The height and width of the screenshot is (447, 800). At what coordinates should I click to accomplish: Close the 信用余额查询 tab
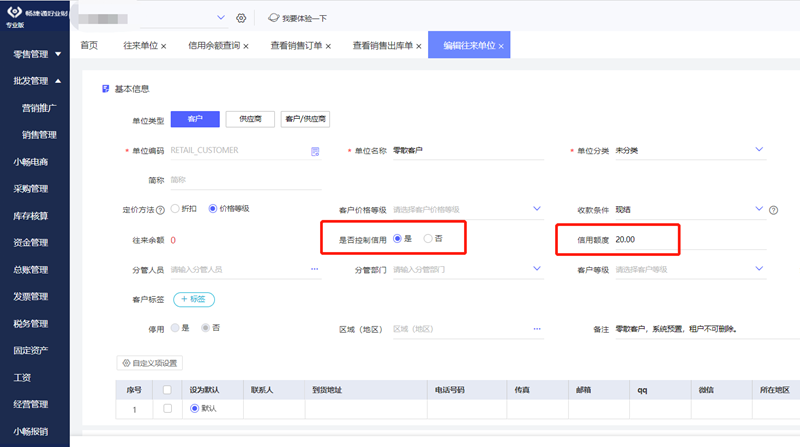coord(246,46)
